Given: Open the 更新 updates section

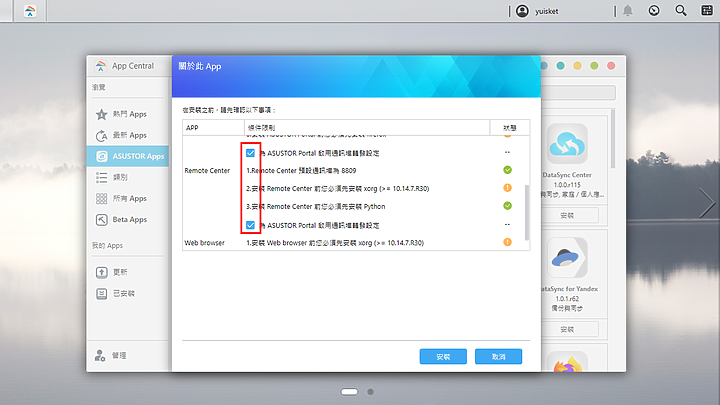Looking at the screenshot, I should [128, 272].
